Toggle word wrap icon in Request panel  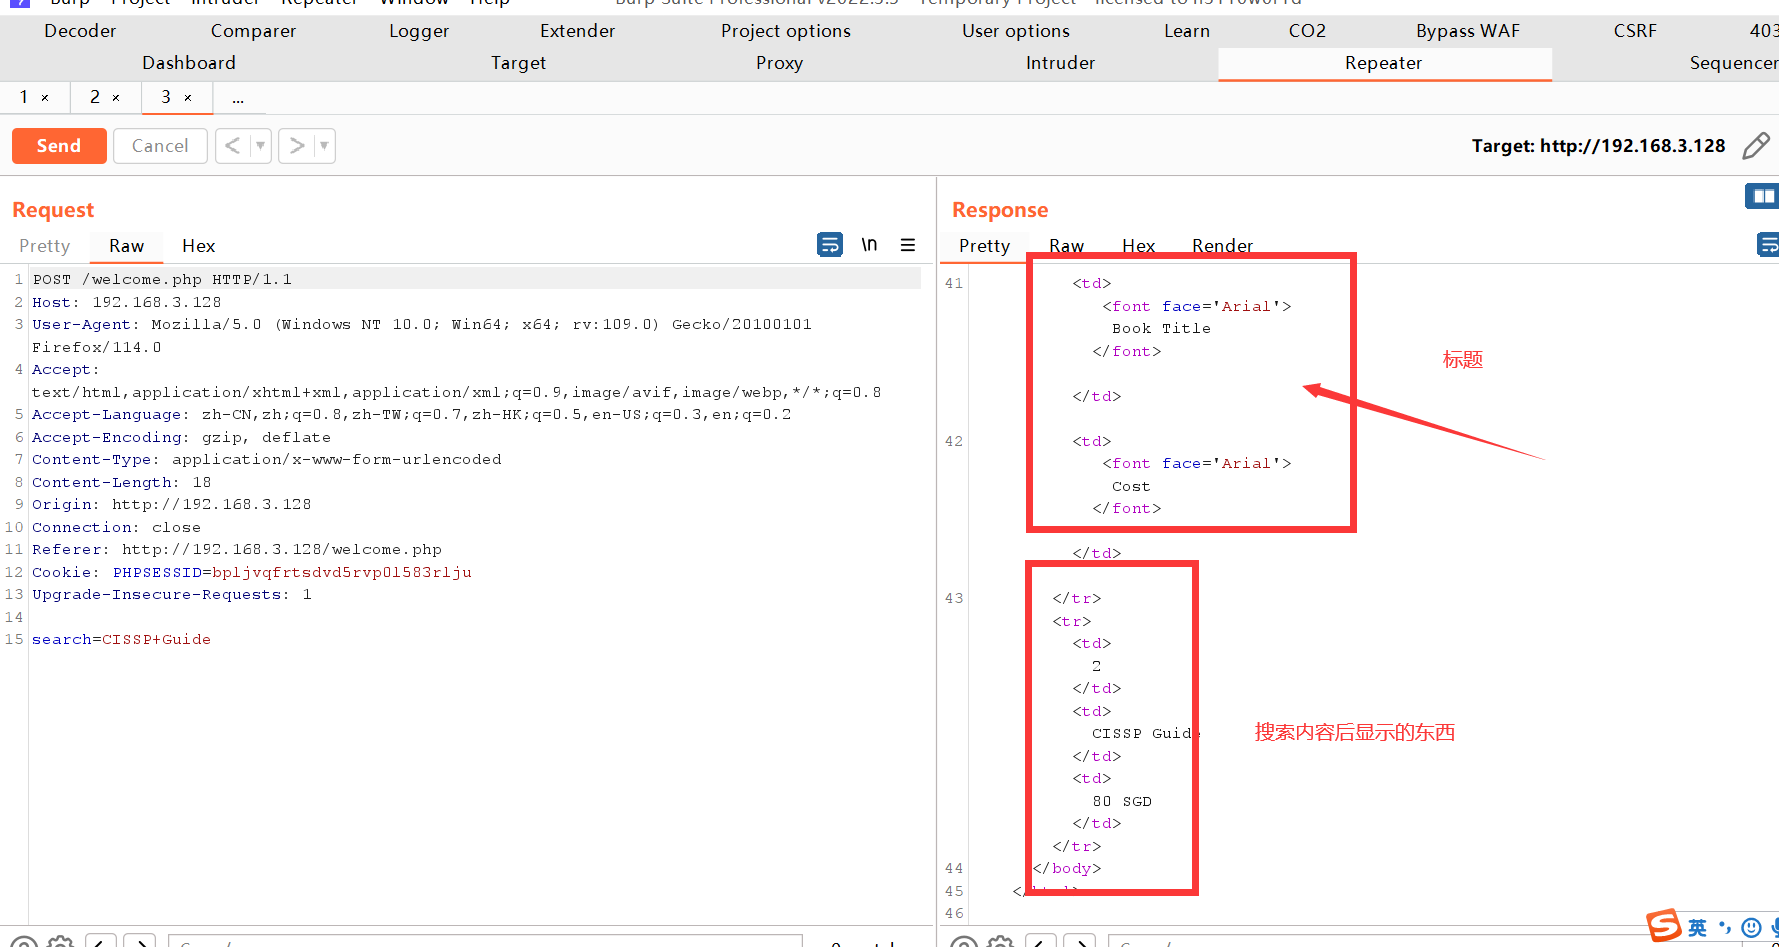(x=830, y=245)
